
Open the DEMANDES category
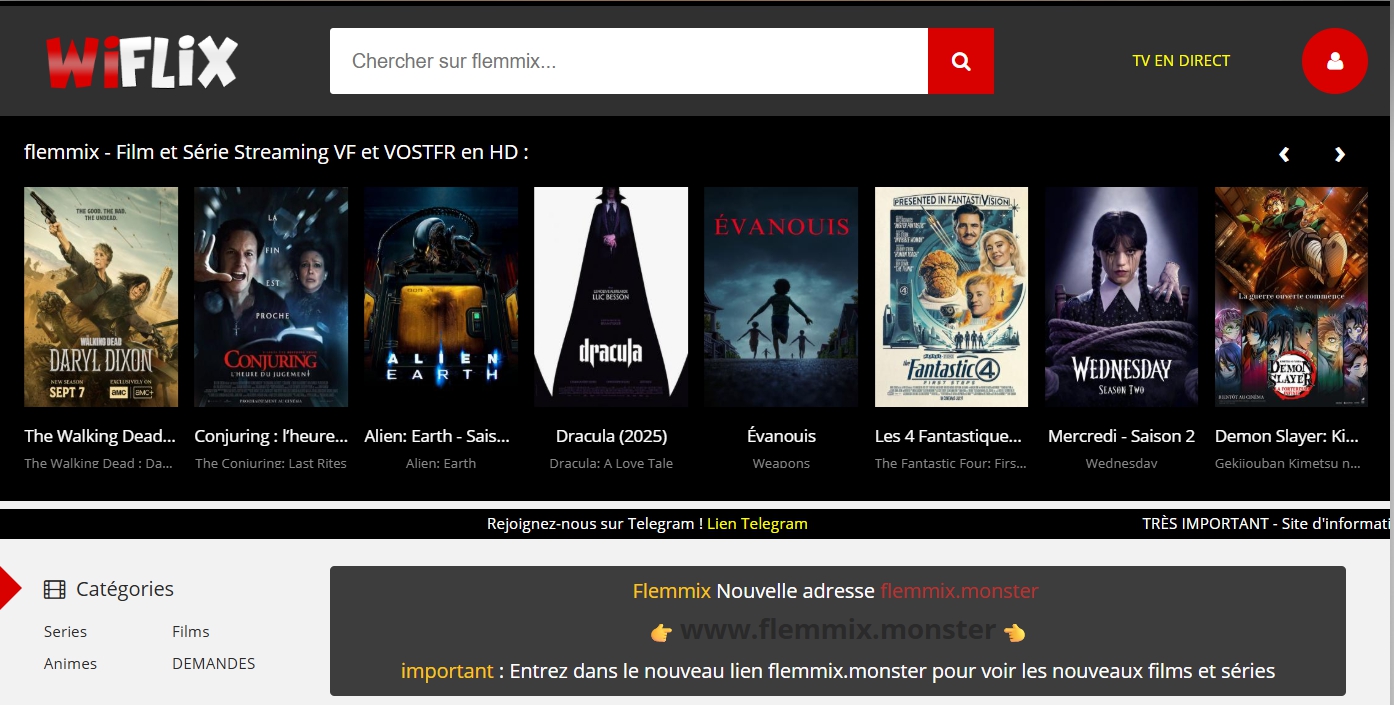pos(213,664)
